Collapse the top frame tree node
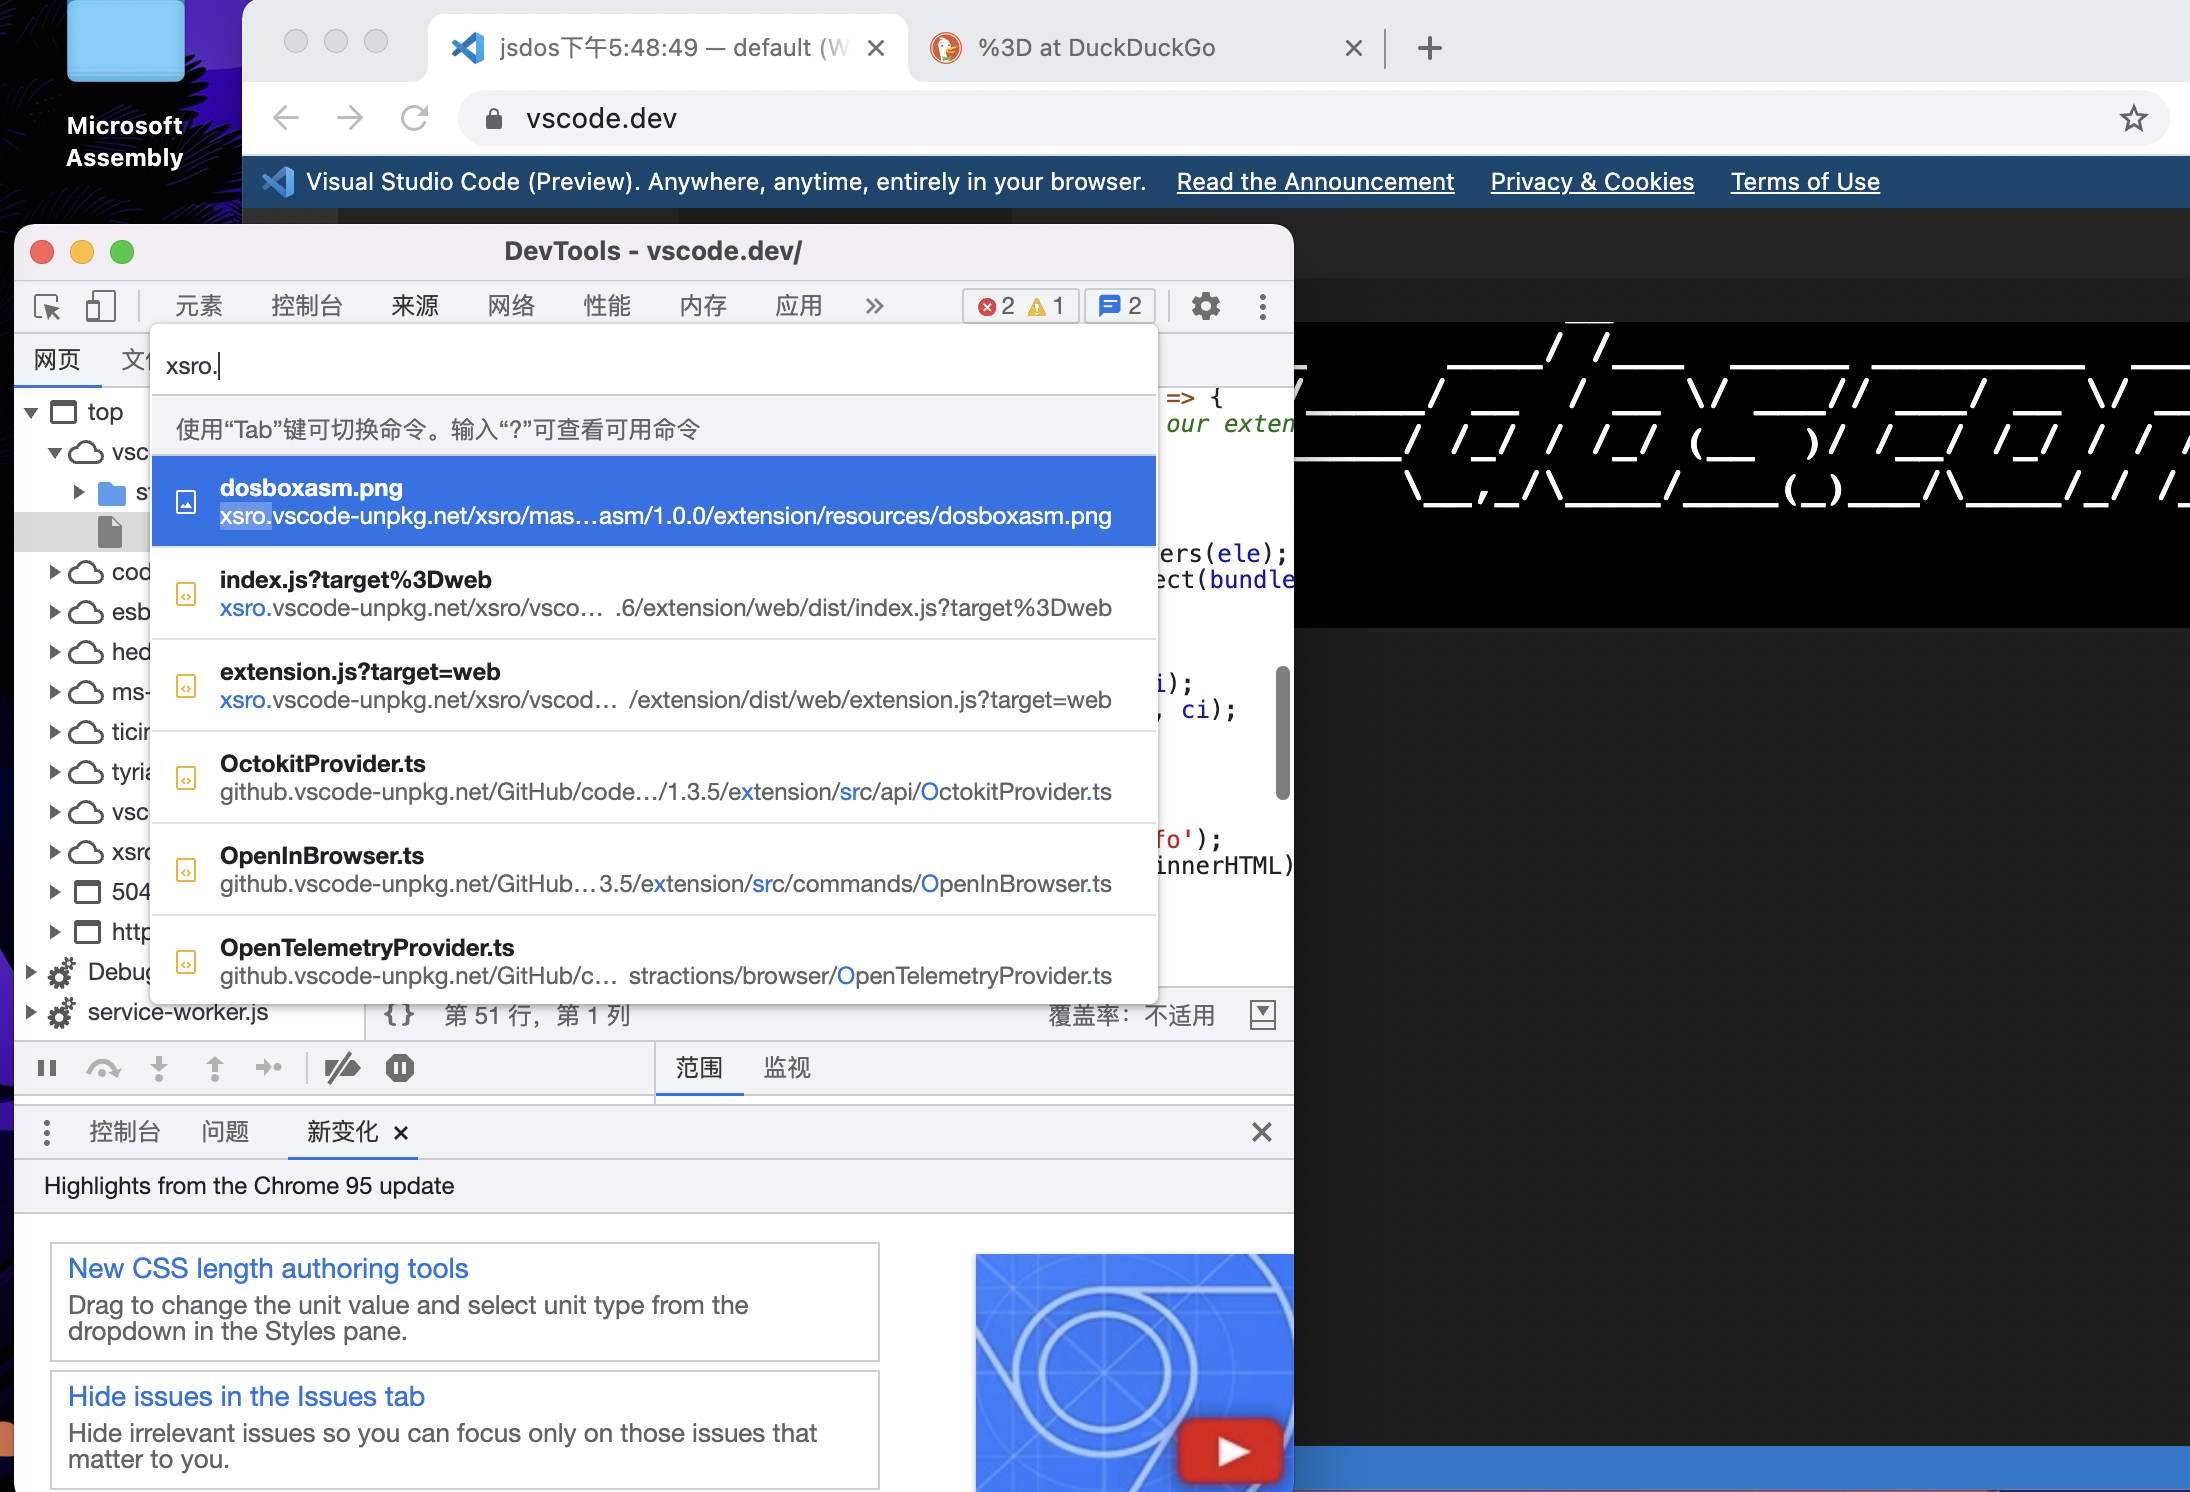This screenshot has height=1492, width=2190. [33, 411]
